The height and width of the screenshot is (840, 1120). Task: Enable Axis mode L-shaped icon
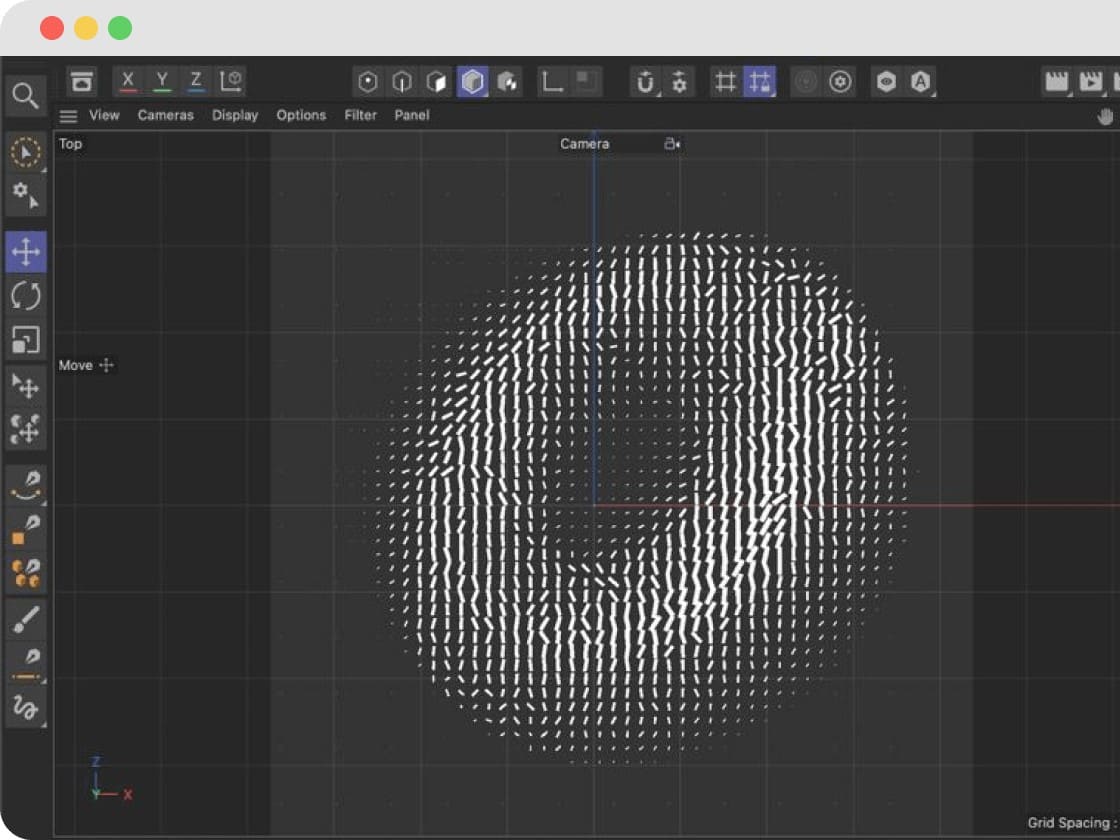pyautogui.click(x=552, y=82)
